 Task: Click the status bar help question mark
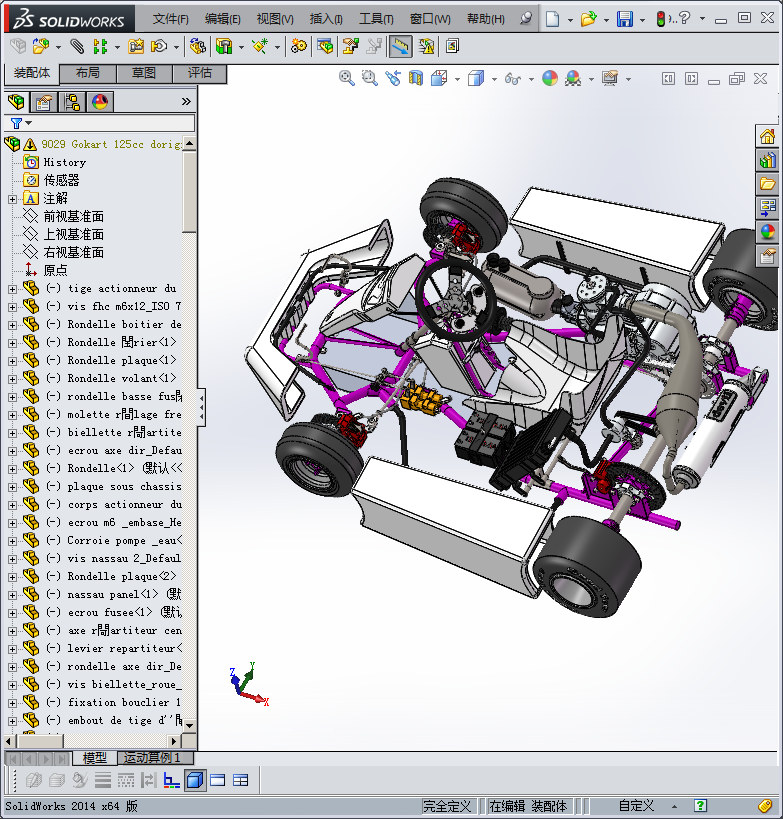point(700,805)
